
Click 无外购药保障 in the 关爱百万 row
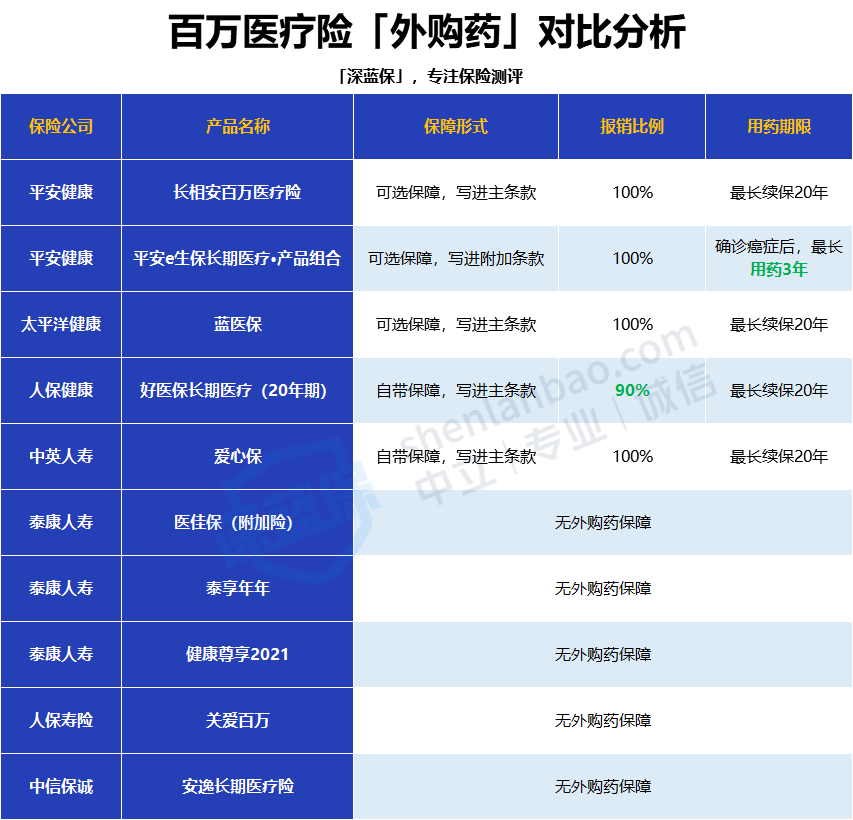coord(603,720)
